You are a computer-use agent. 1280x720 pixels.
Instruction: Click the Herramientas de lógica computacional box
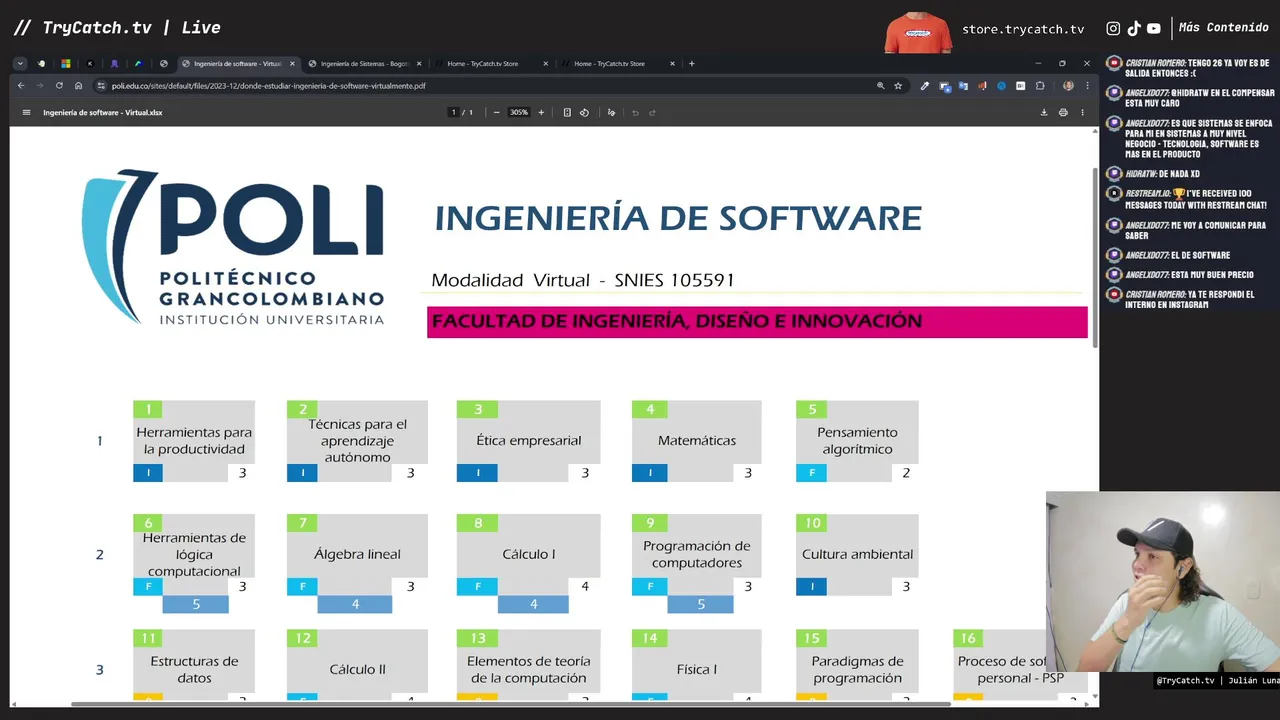[x=194, y=555]
